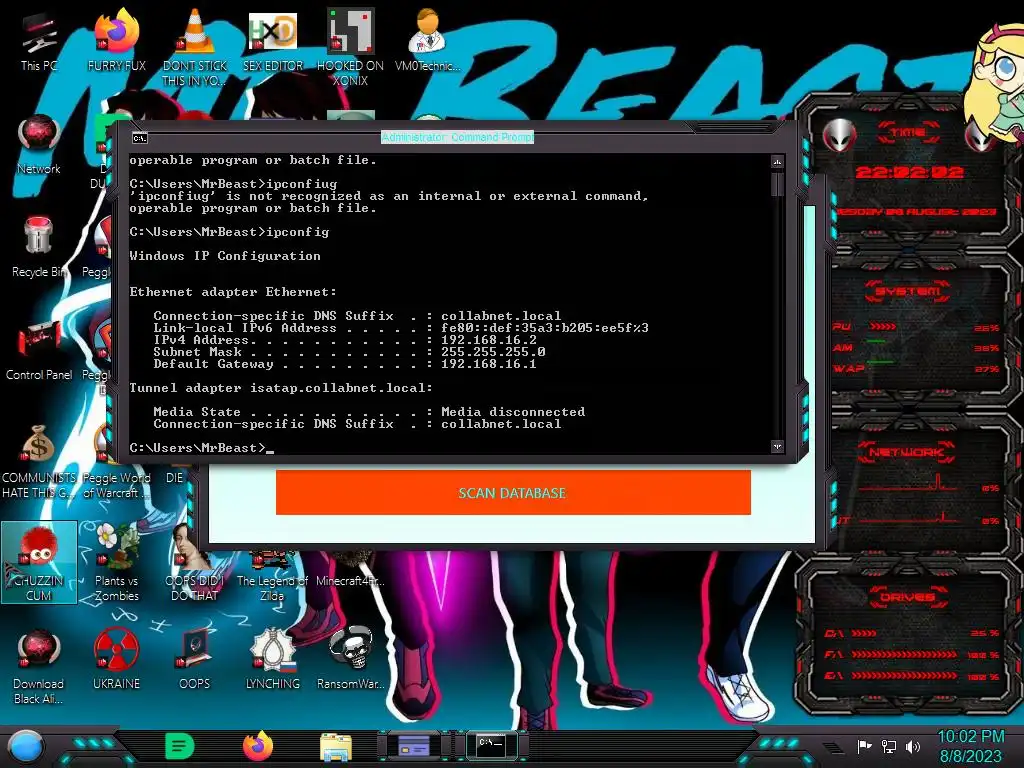Launch Firefox from the taskbar

(258, 746)
